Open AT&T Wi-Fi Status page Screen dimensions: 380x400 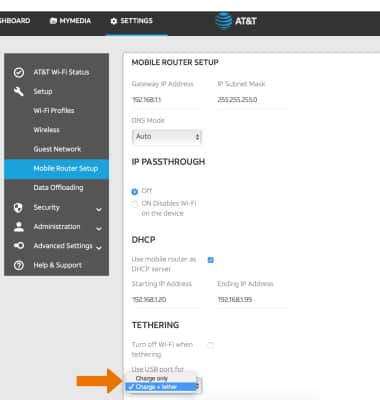61,72
